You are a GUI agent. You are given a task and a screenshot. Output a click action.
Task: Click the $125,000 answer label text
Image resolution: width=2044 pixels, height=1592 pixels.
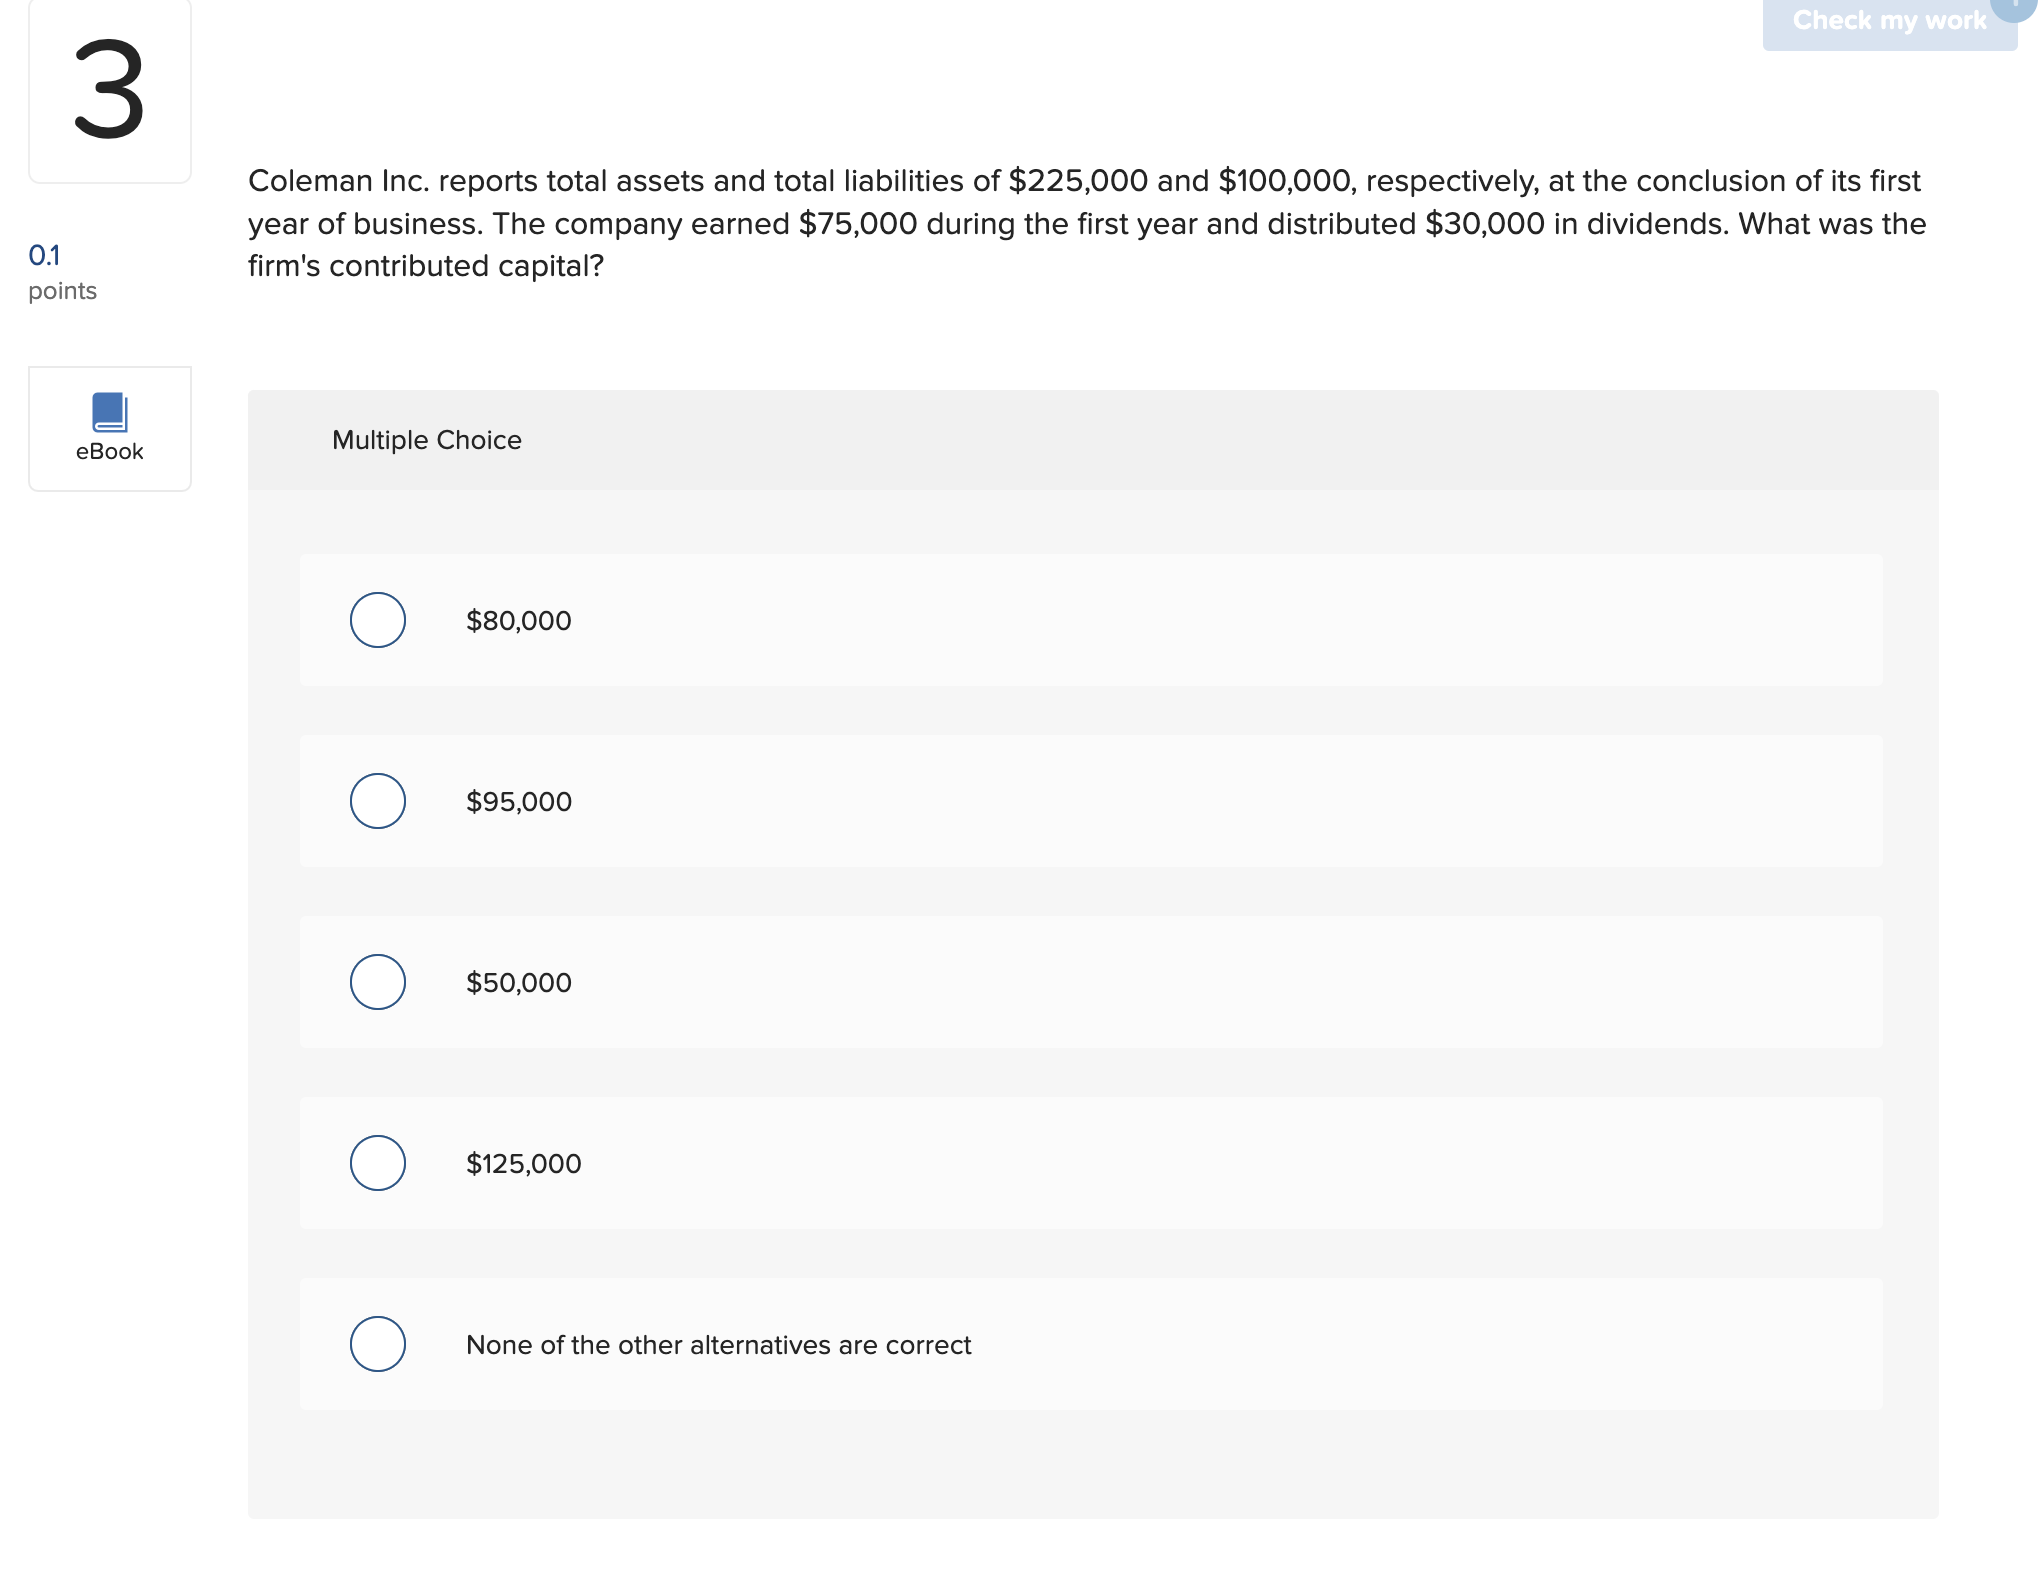524,1162
